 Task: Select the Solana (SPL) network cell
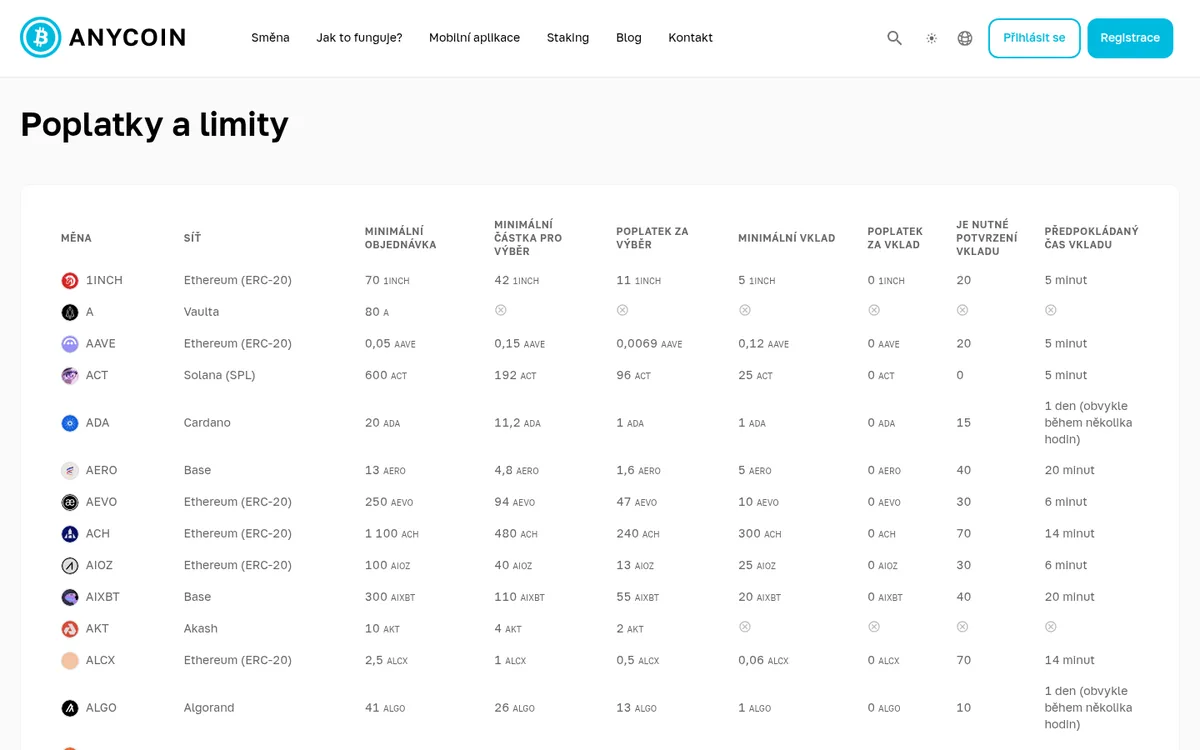pyautogui.click(x=220, y=376)
